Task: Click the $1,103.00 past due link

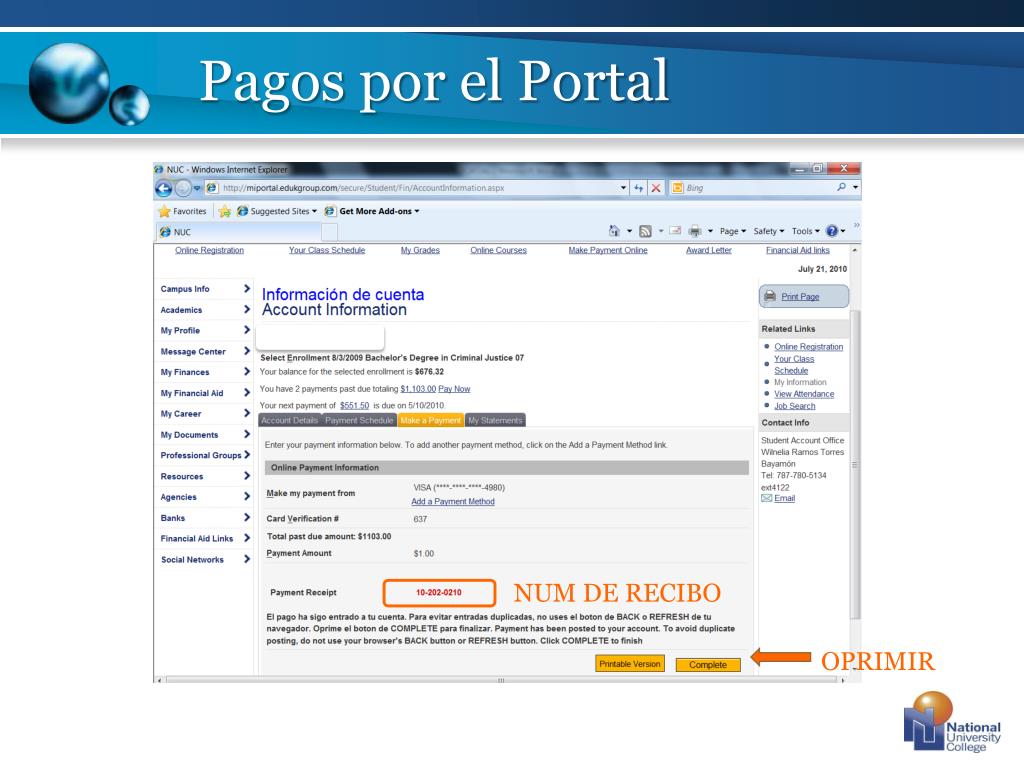Action: point(418,389)
